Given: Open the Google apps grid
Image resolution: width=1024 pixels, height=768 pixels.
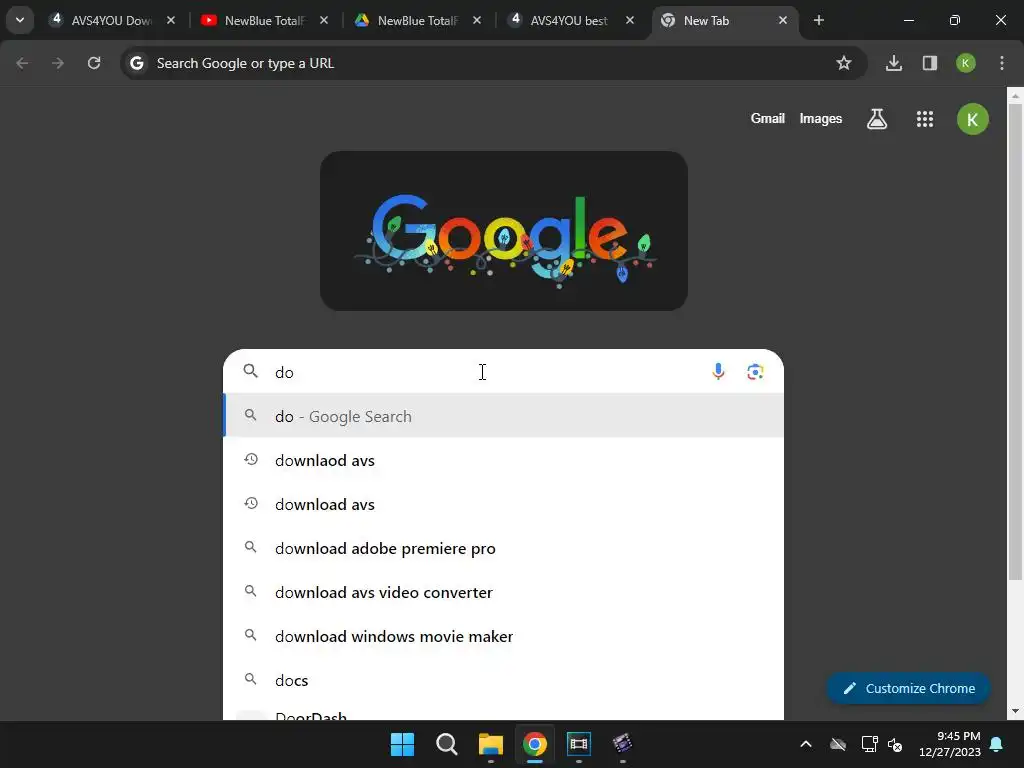Looking at the screenshot, I should pyautogui.click(x=924, y=119).
